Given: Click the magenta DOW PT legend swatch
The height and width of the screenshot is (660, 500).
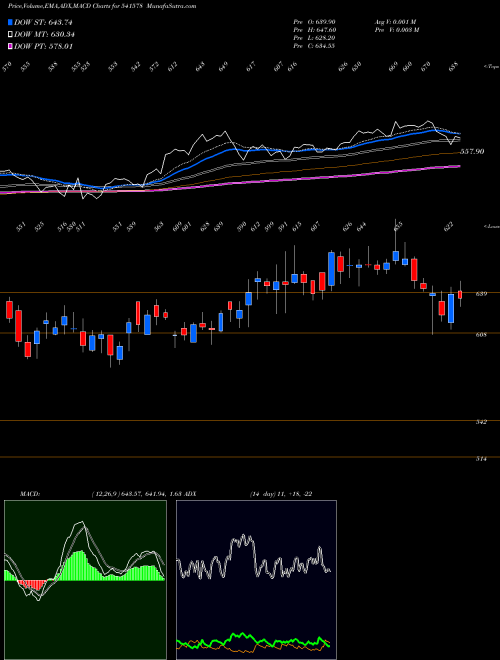Looking at the screenshot, I should [11, 46].
